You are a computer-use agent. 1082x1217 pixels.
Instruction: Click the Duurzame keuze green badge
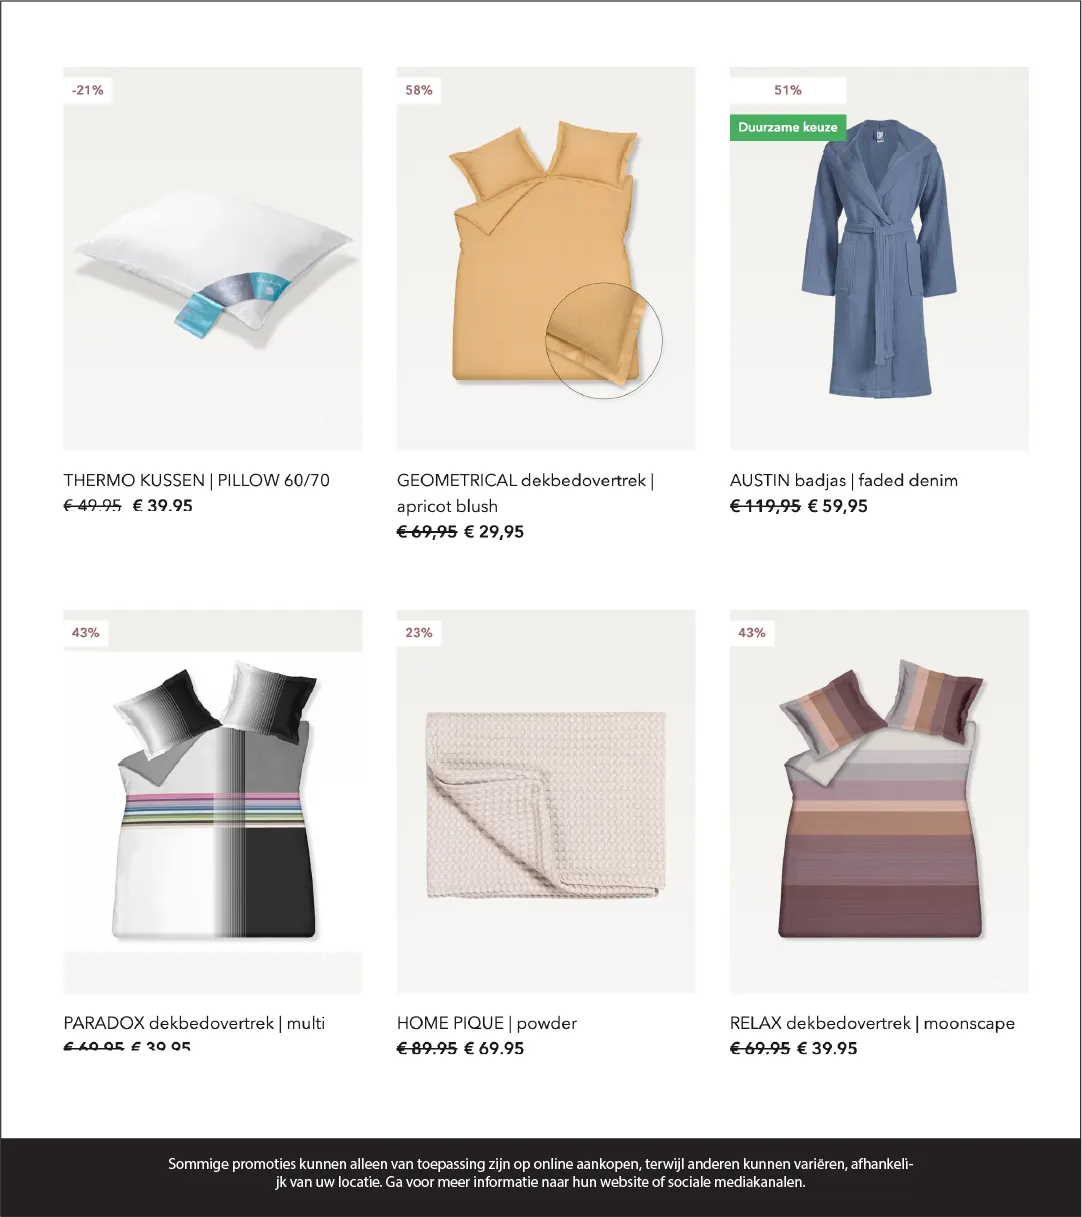pyautogui.click(x=788, y=127)
